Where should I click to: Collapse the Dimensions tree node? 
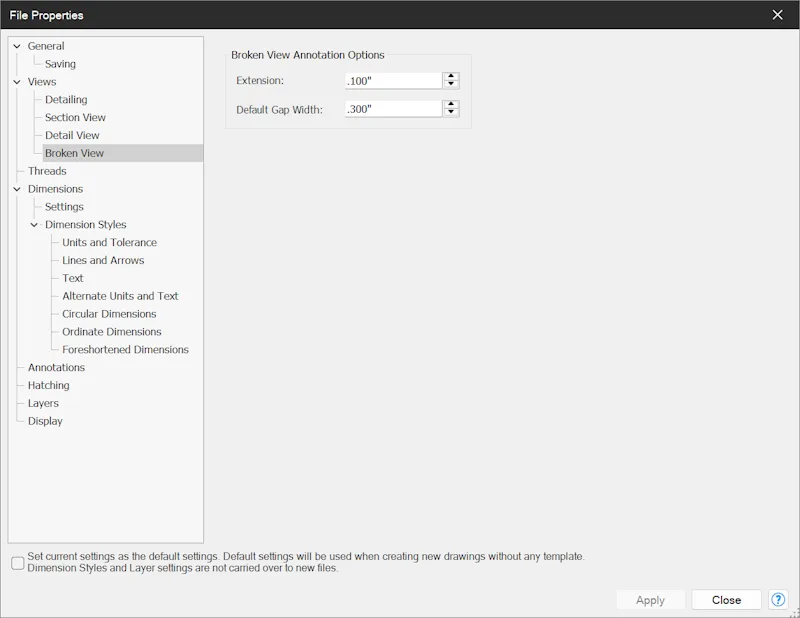tap(17, 189)
